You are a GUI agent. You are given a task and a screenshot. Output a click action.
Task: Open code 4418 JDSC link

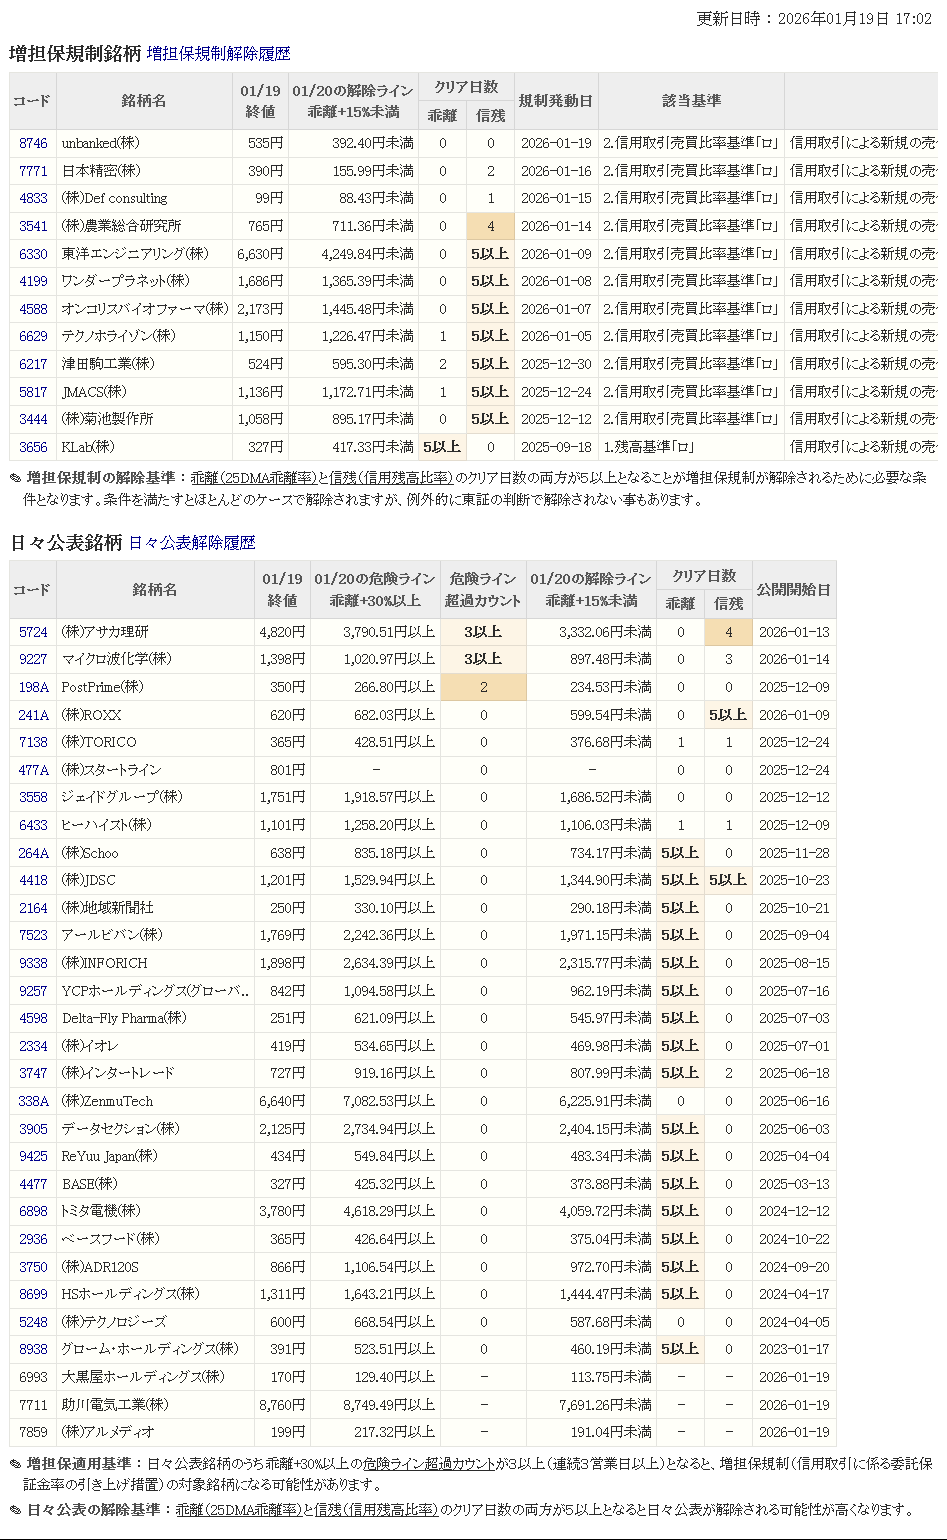tap(33, 880)
